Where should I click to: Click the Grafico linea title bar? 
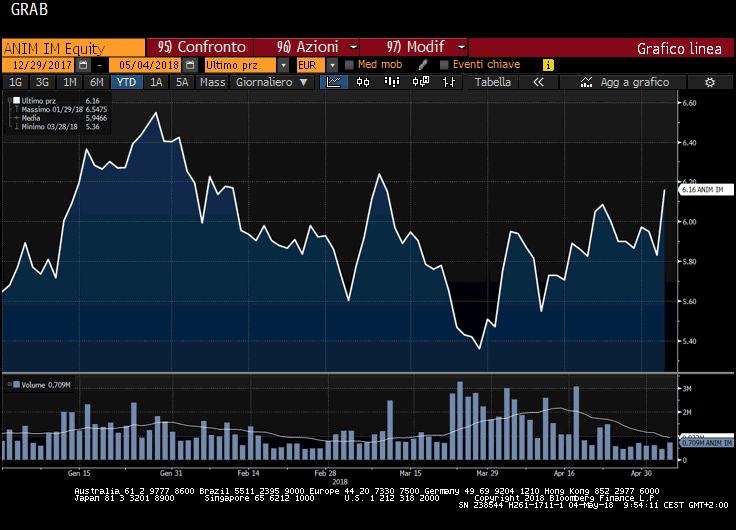tap(601, 47)
